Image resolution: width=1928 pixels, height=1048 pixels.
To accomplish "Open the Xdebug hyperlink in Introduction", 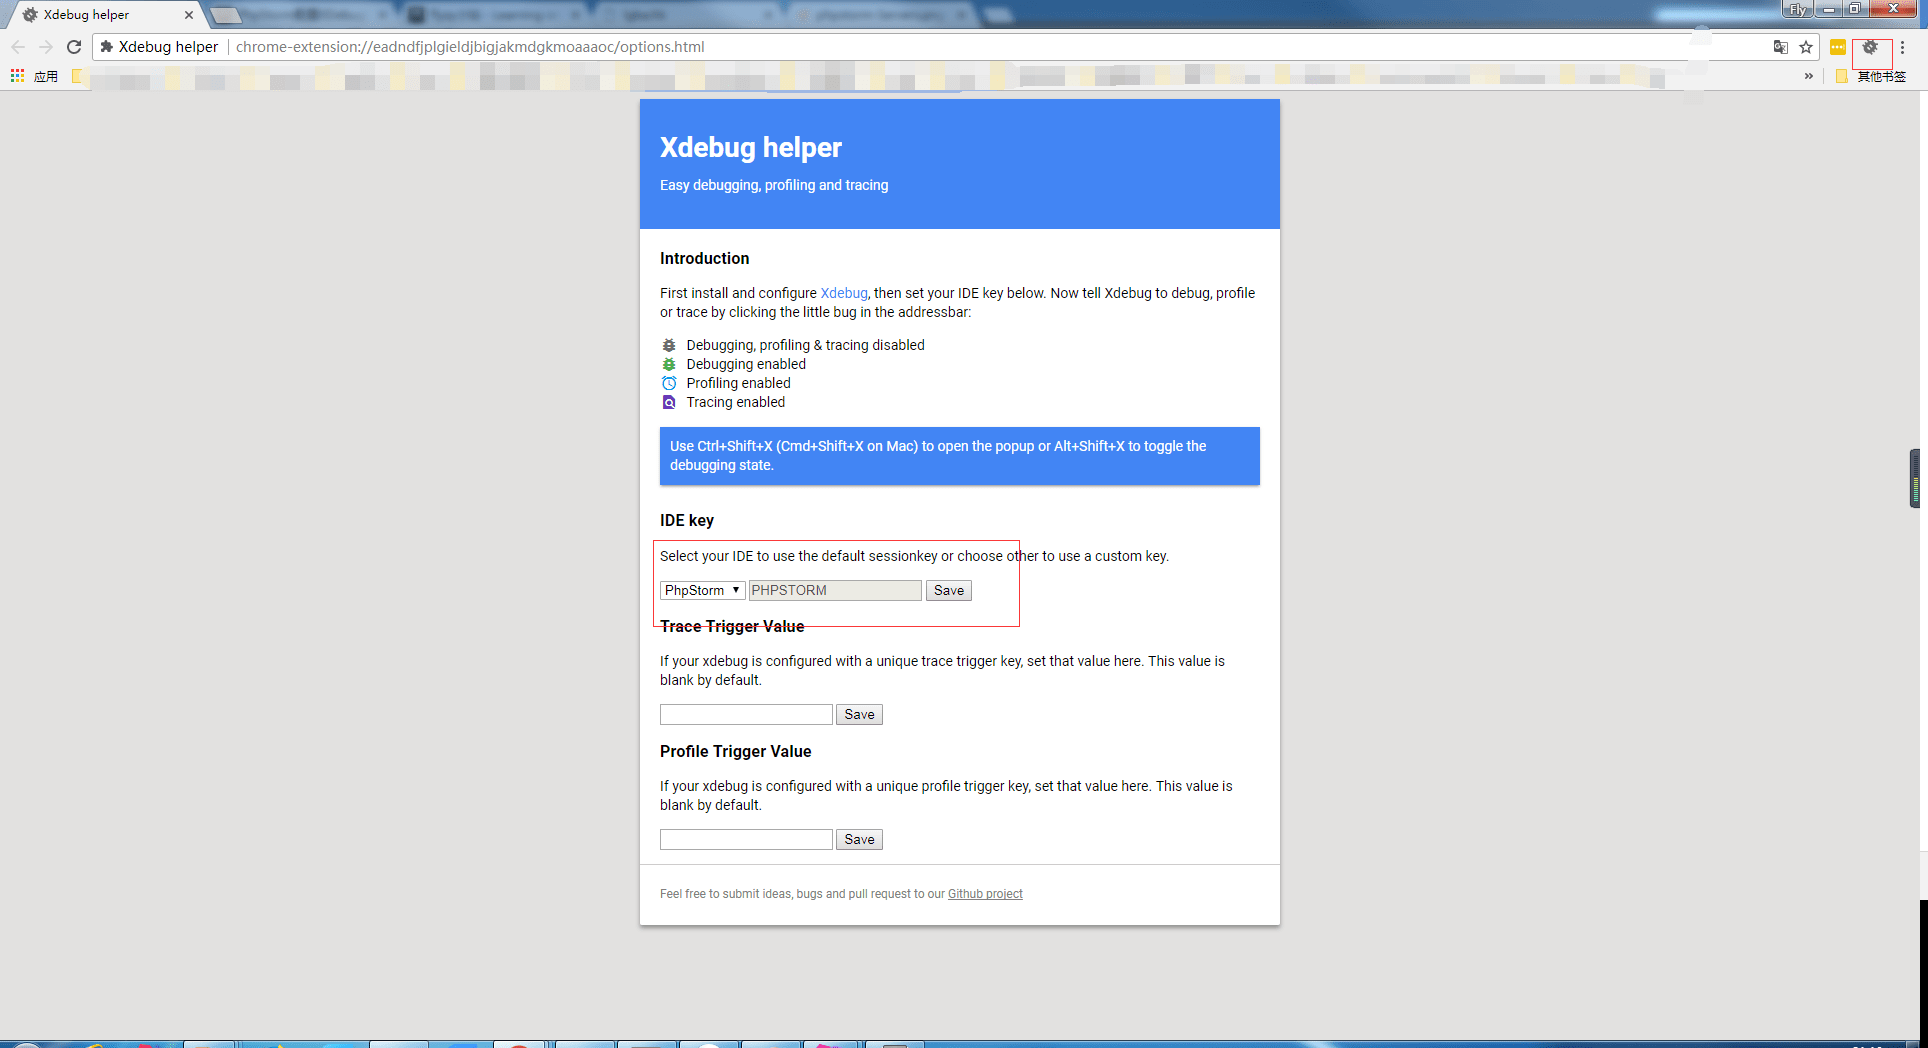I will coord(844,293).
